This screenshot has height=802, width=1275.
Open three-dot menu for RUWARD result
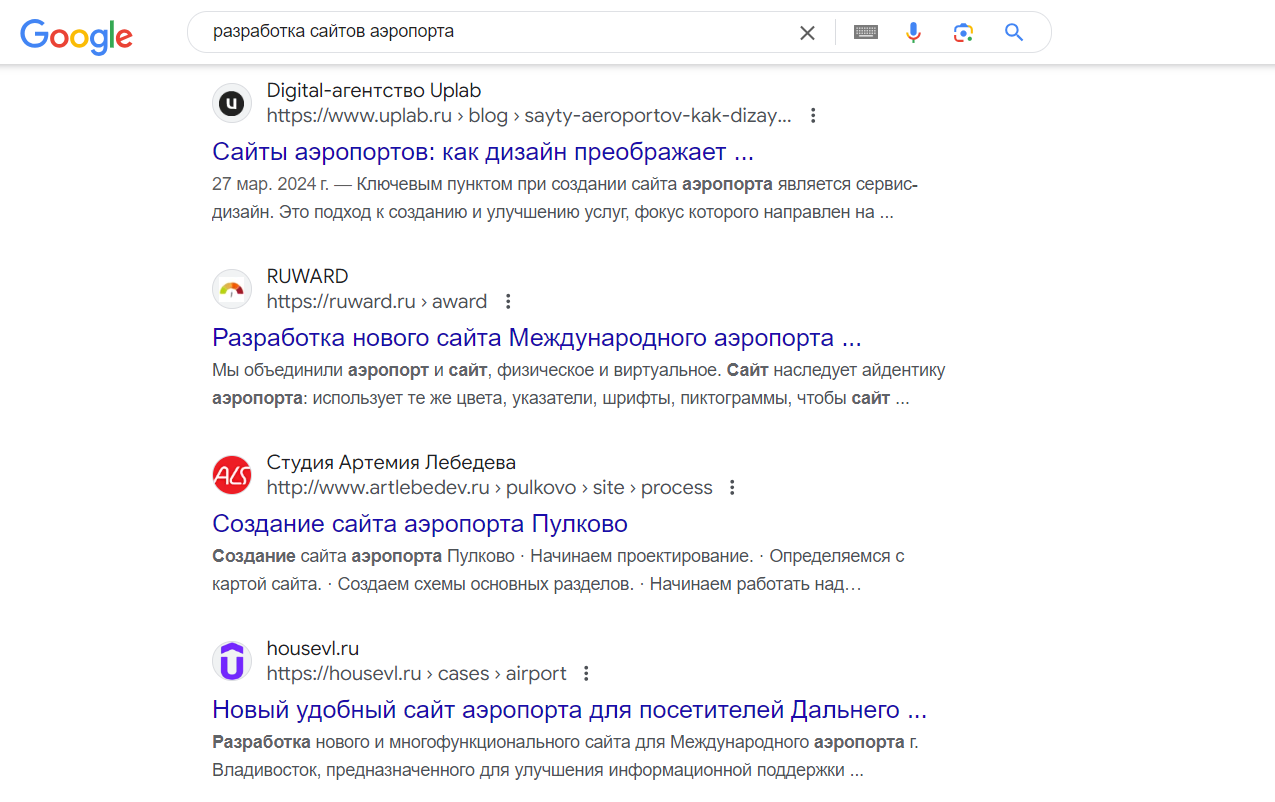point(508,301)
